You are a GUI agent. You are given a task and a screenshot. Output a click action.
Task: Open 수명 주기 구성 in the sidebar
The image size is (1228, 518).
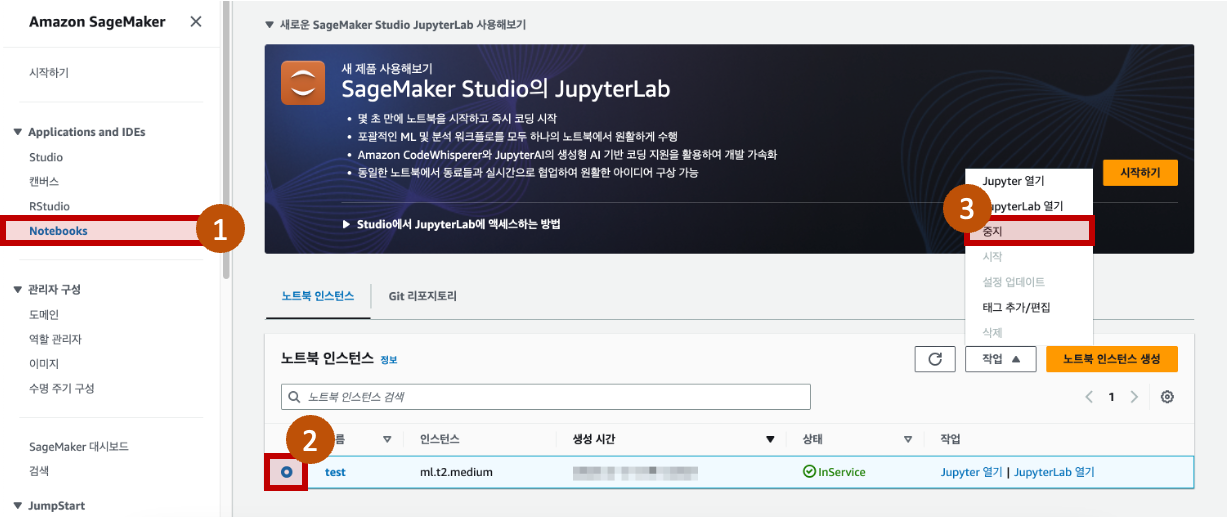pos(61,388)
